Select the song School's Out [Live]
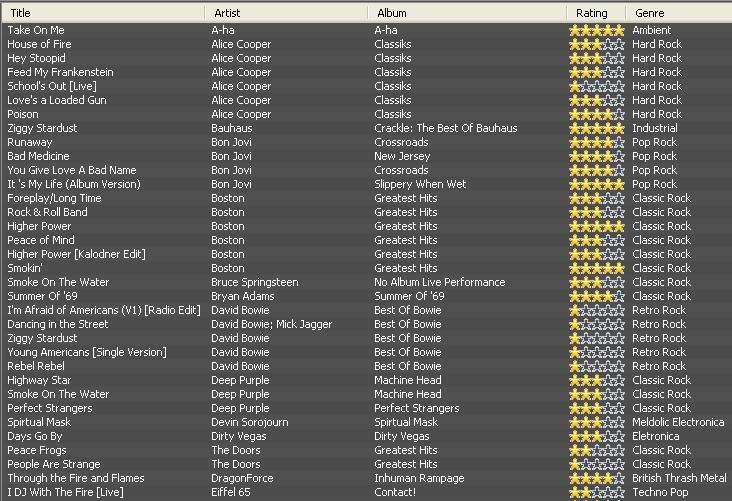 [52, 86]
